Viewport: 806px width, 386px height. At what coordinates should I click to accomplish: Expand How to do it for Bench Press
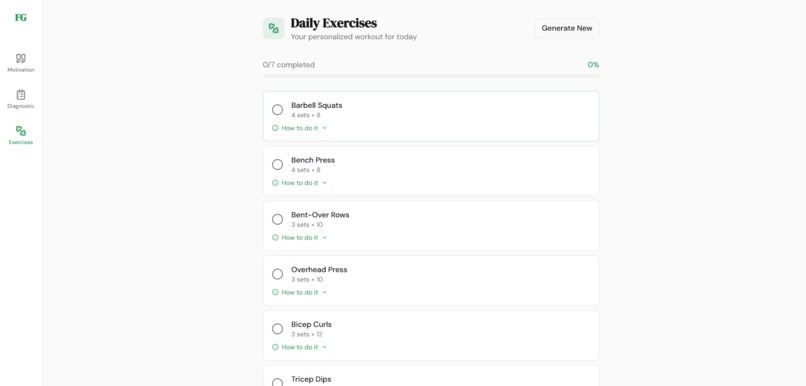pyautogui.click(x=299, y=182)
